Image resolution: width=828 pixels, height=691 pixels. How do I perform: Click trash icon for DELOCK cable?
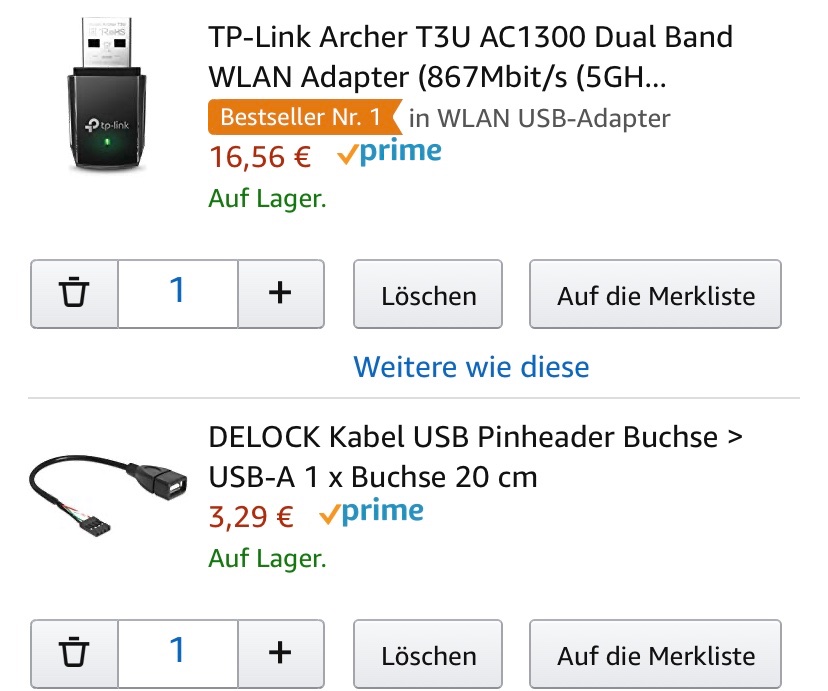point(75,655)
